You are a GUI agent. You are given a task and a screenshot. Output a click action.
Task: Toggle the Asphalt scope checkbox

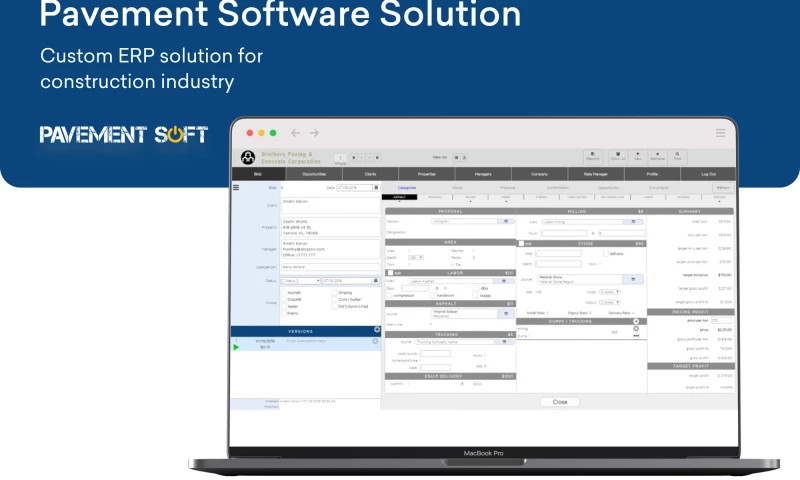point(284,293)
